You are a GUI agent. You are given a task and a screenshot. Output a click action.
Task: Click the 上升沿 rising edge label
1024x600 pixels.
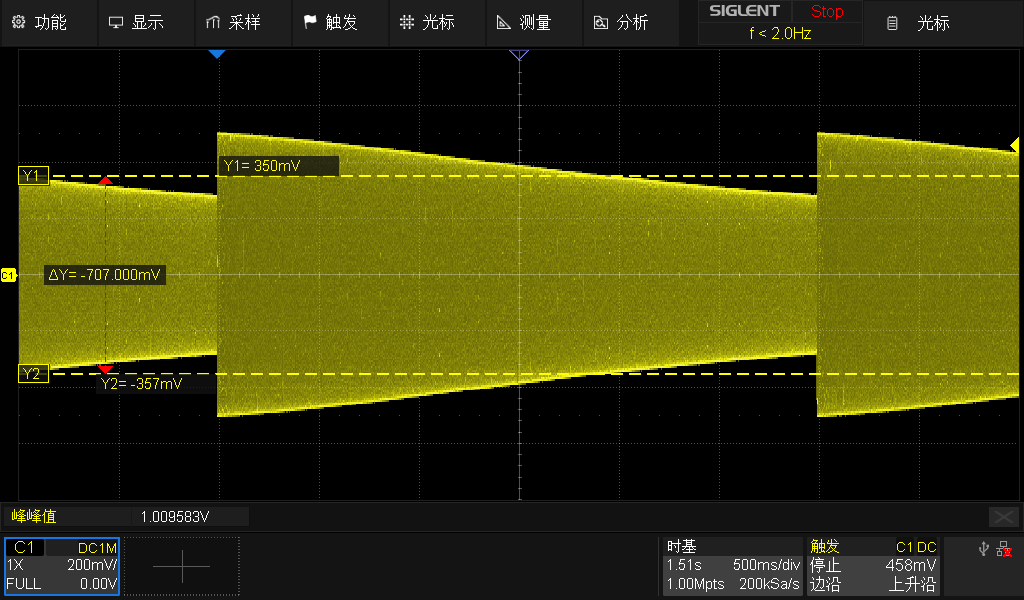[x=912, y=584]
